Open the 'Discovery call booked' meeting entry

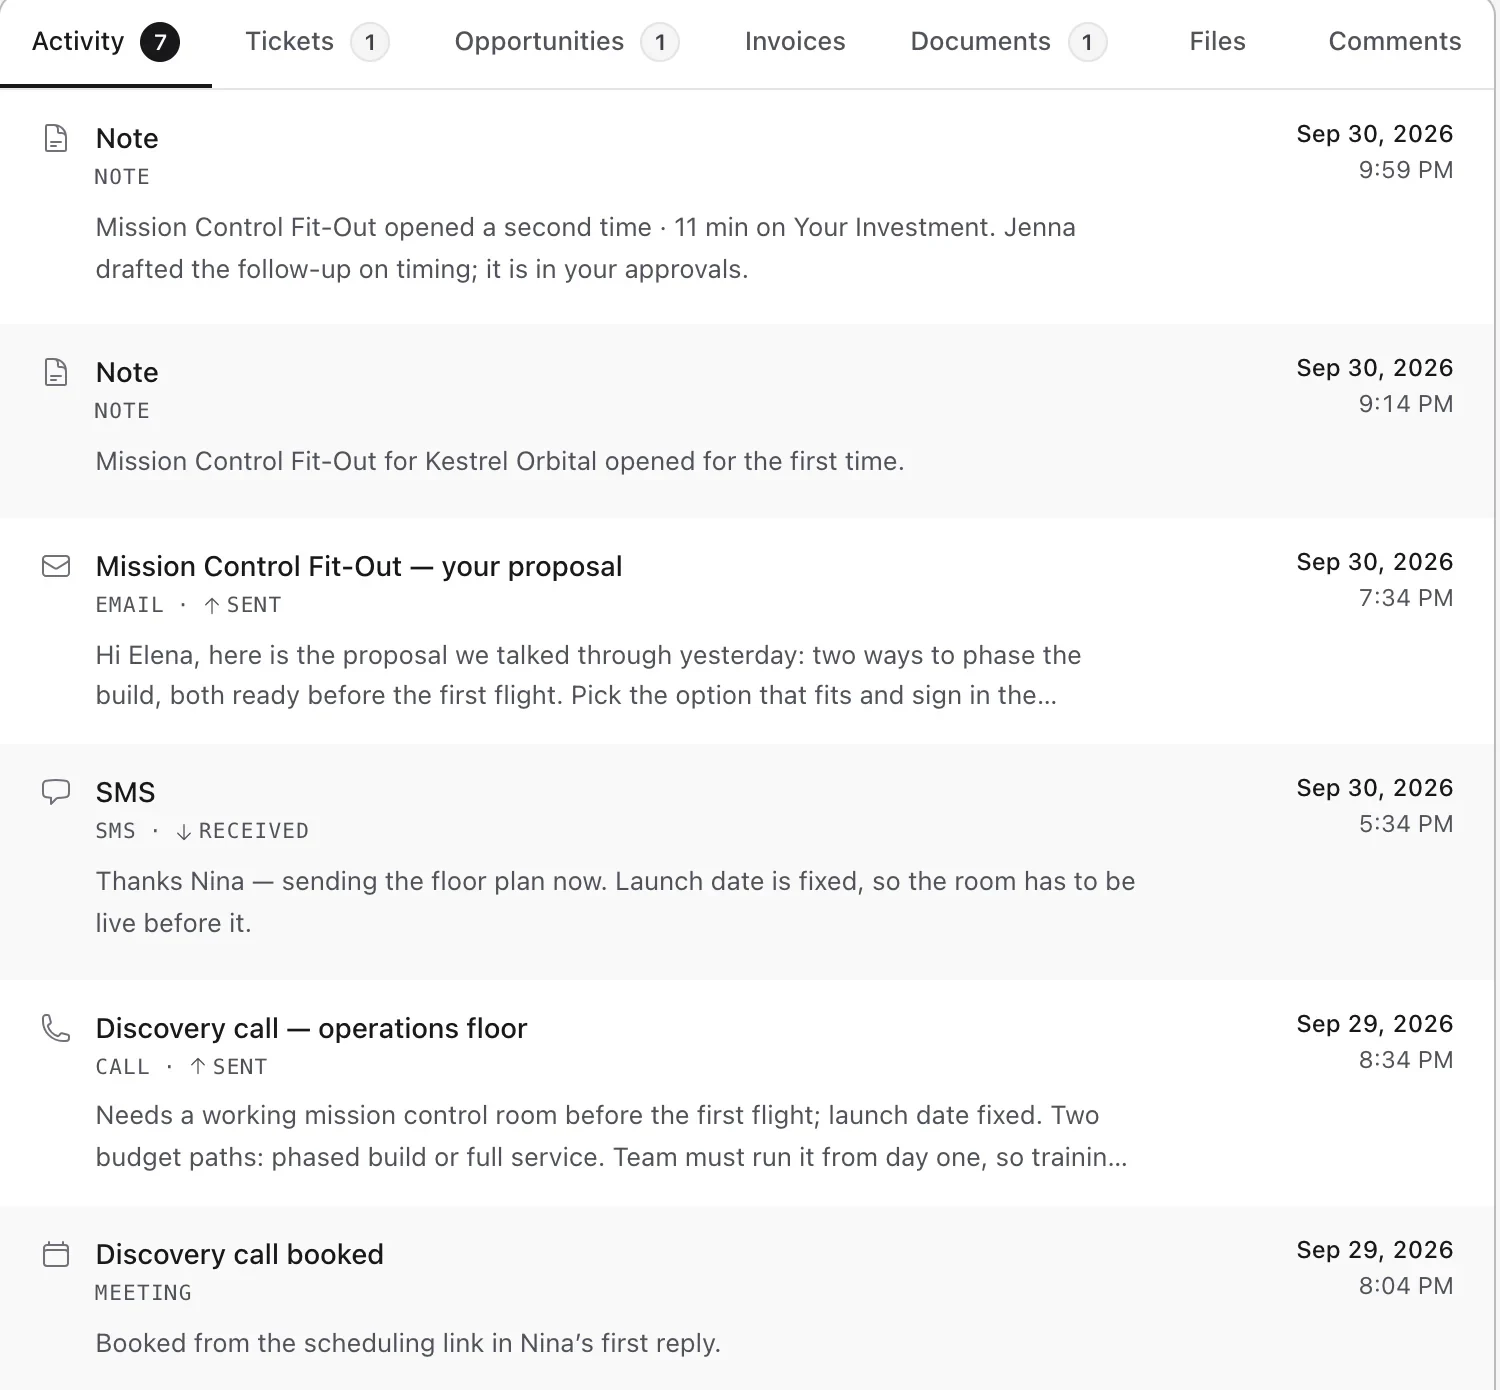click(240, 1254)
